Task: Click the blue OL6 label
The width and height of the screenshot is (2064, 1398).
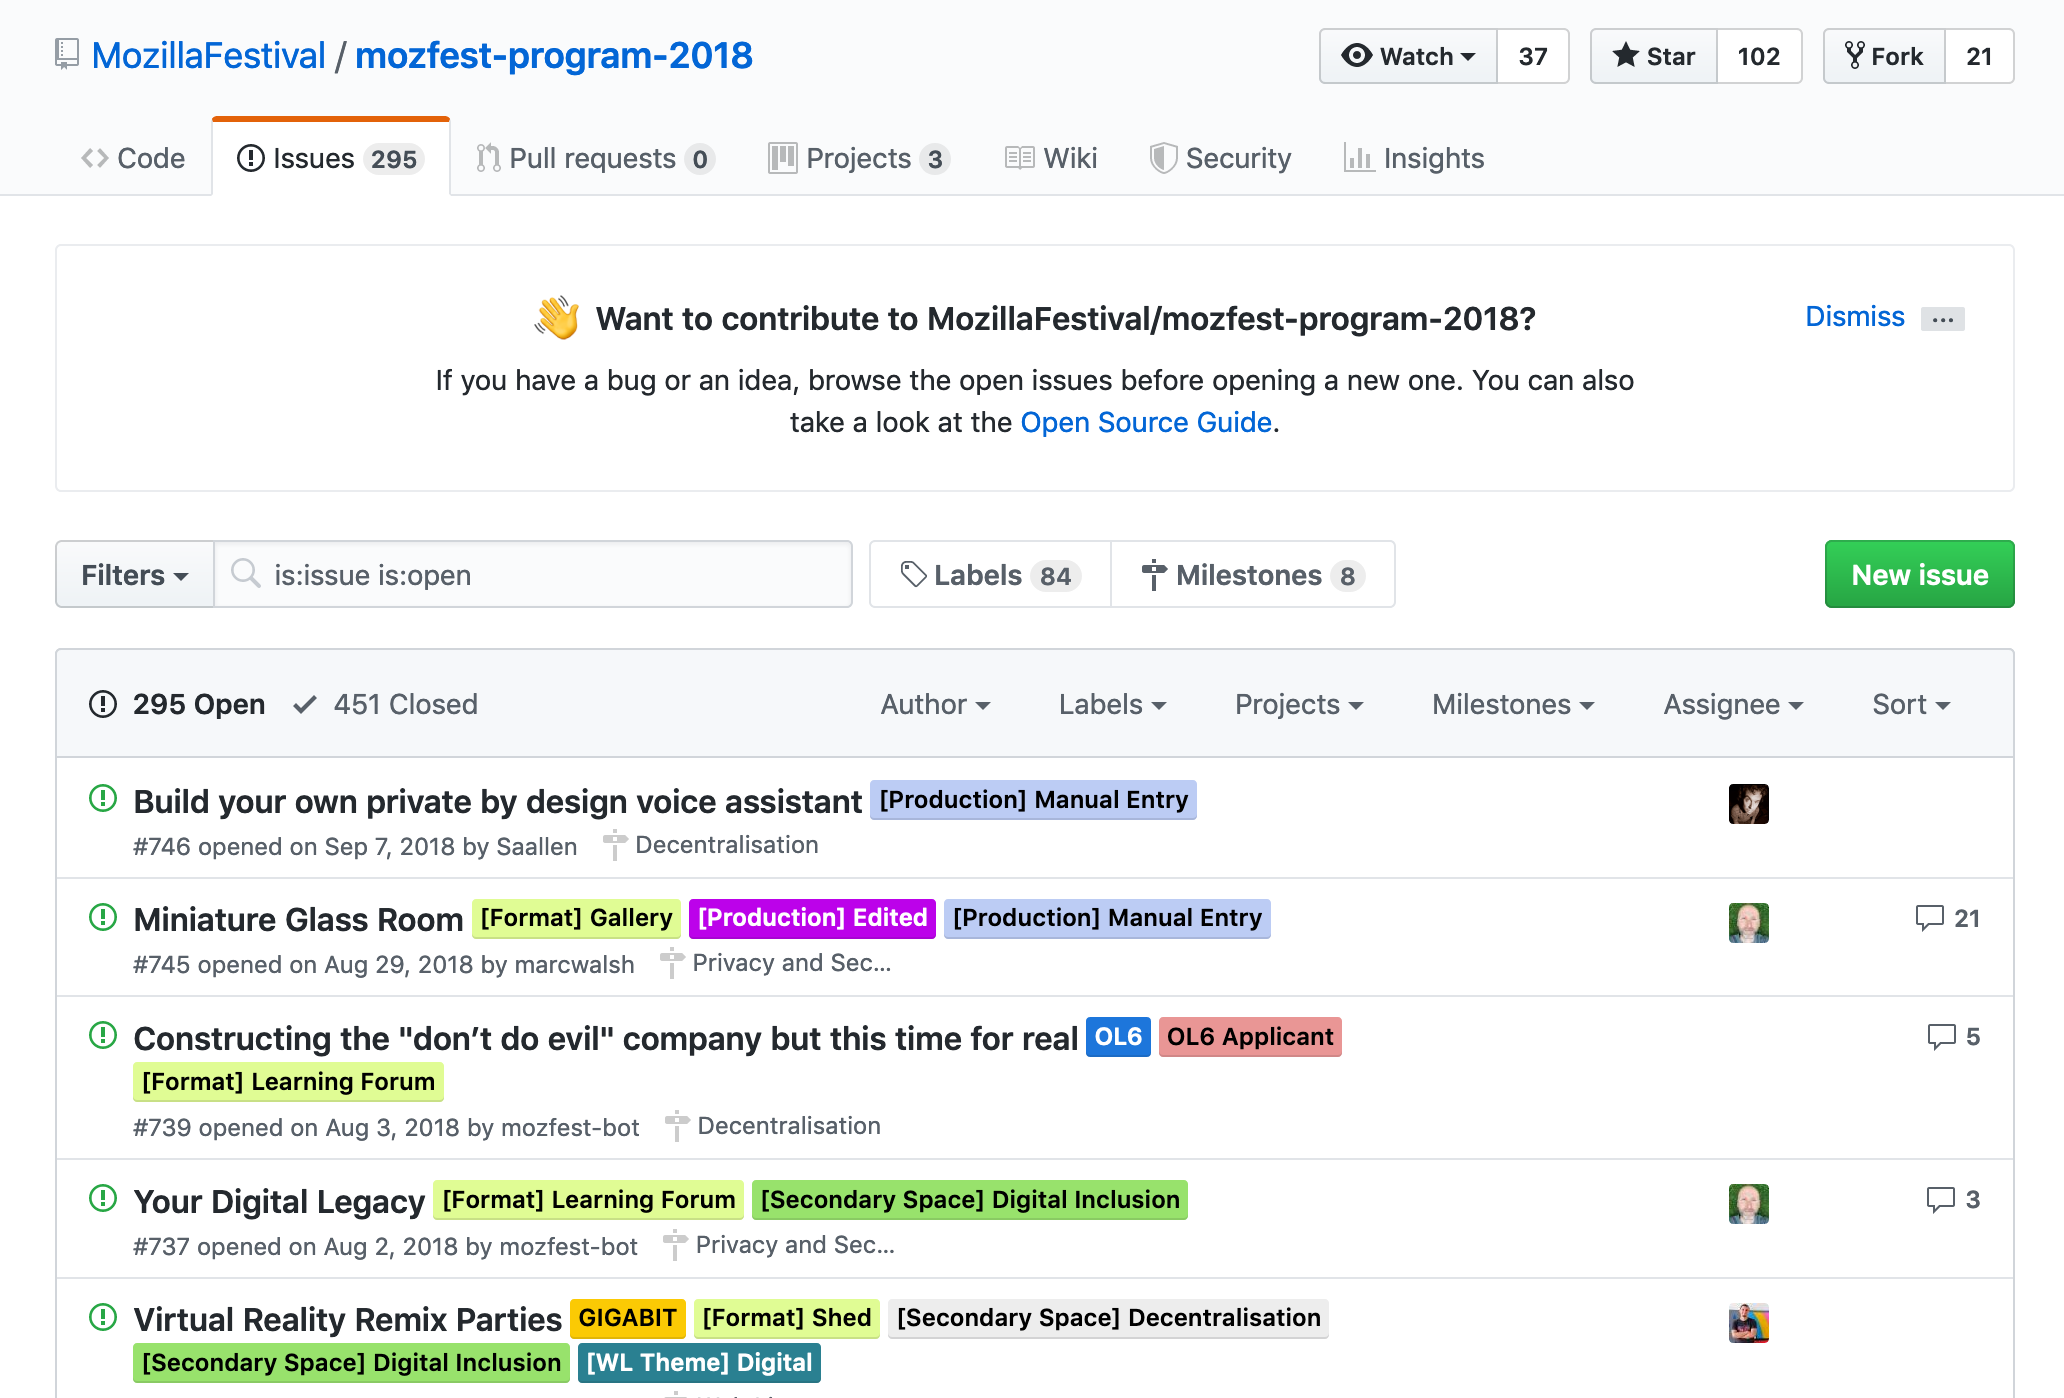Action: [1118, 1037]
